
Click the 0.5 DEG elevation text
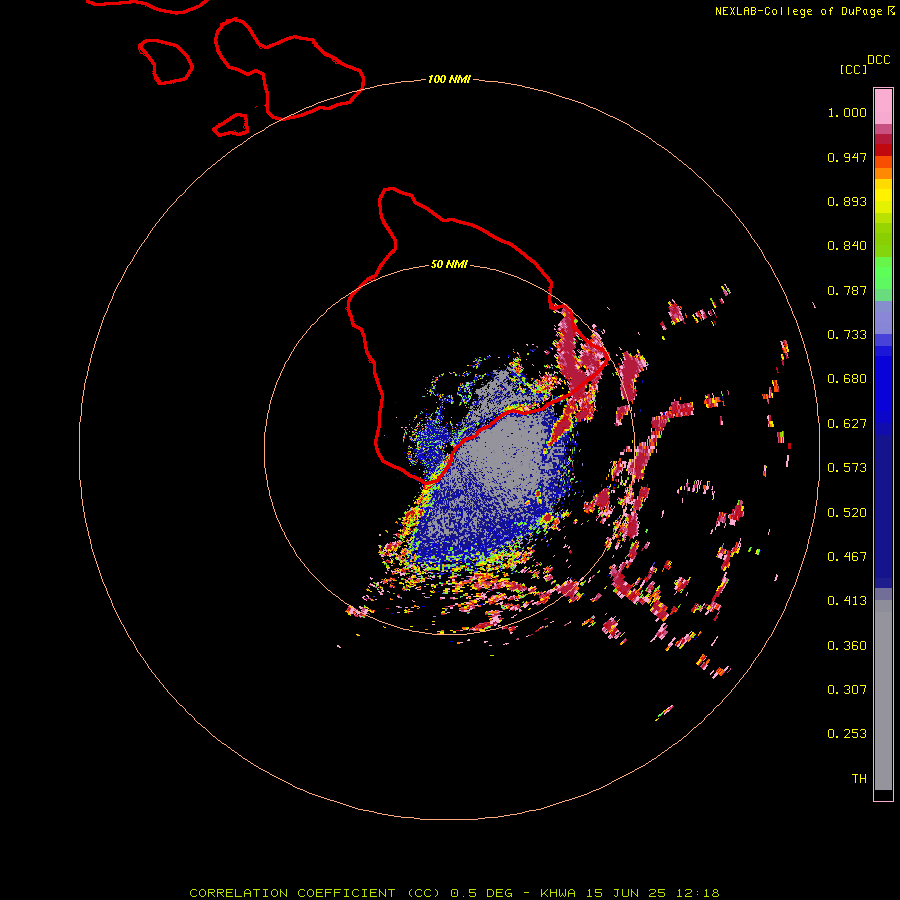tap(484, 893)
